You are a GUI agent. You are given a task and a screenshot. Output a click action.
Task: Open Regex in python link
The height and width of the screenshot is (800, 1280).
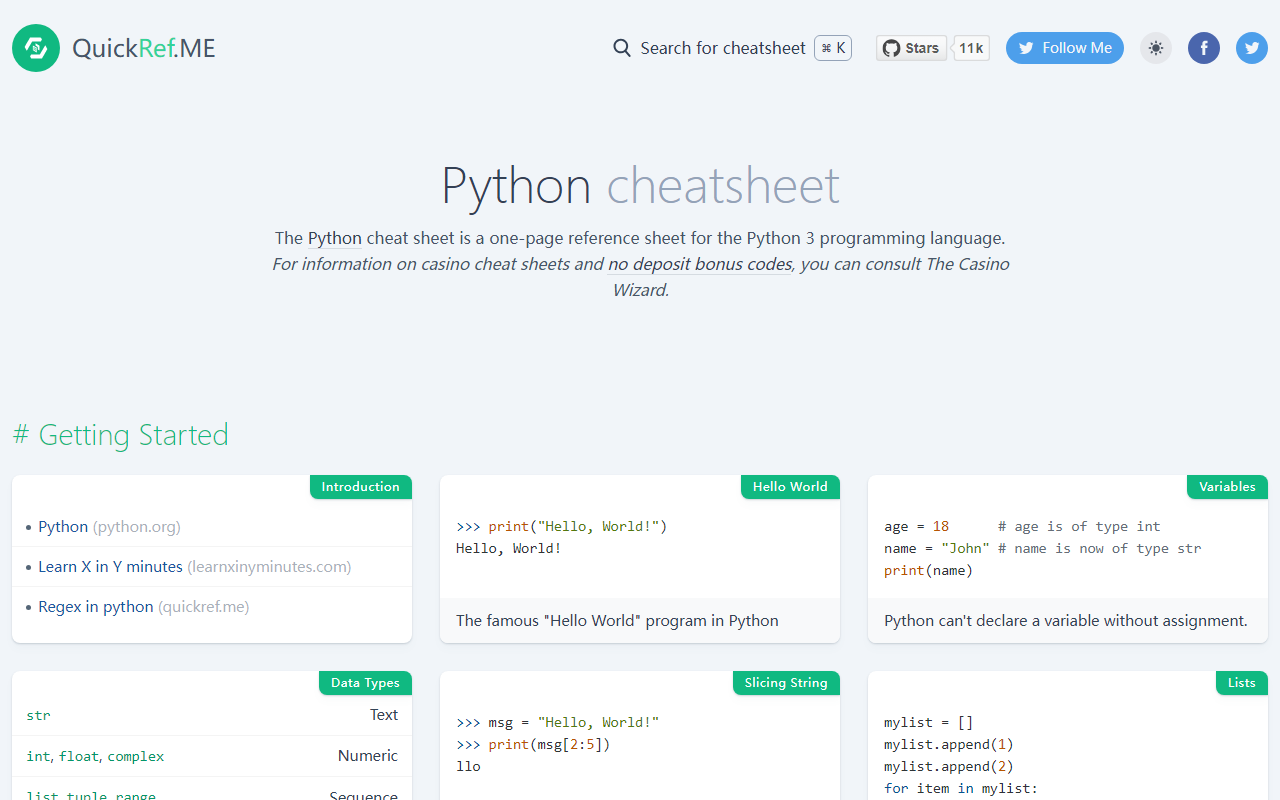pos(143,606)
